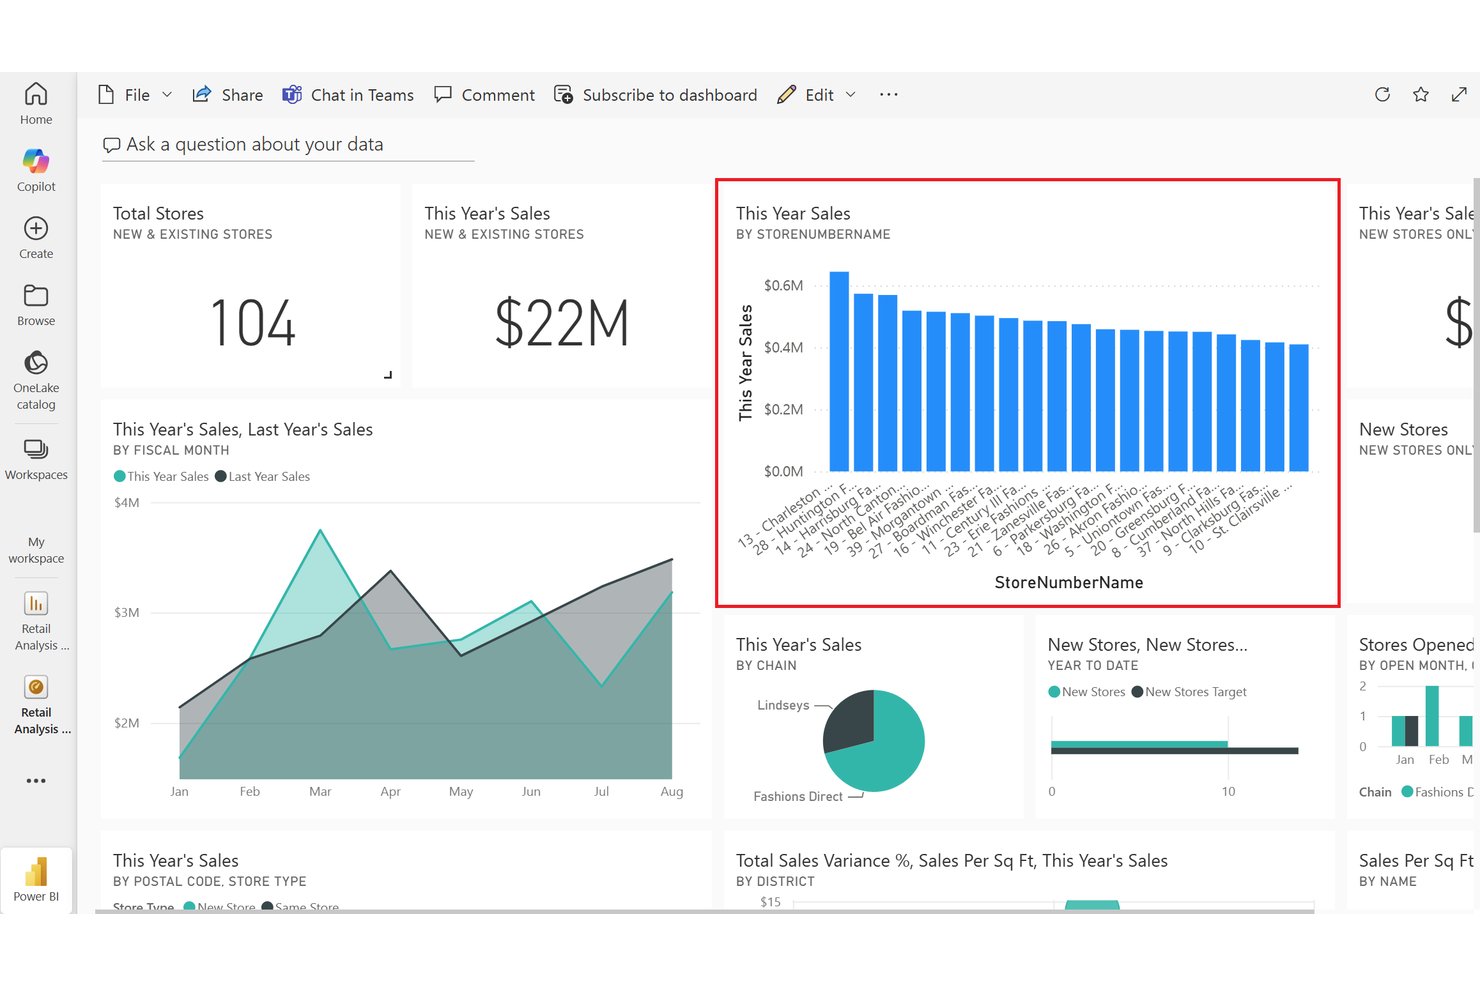Add a Comment to the dashboard
1480x987 pixels.
pyautogui.click(x=485, y=95)
